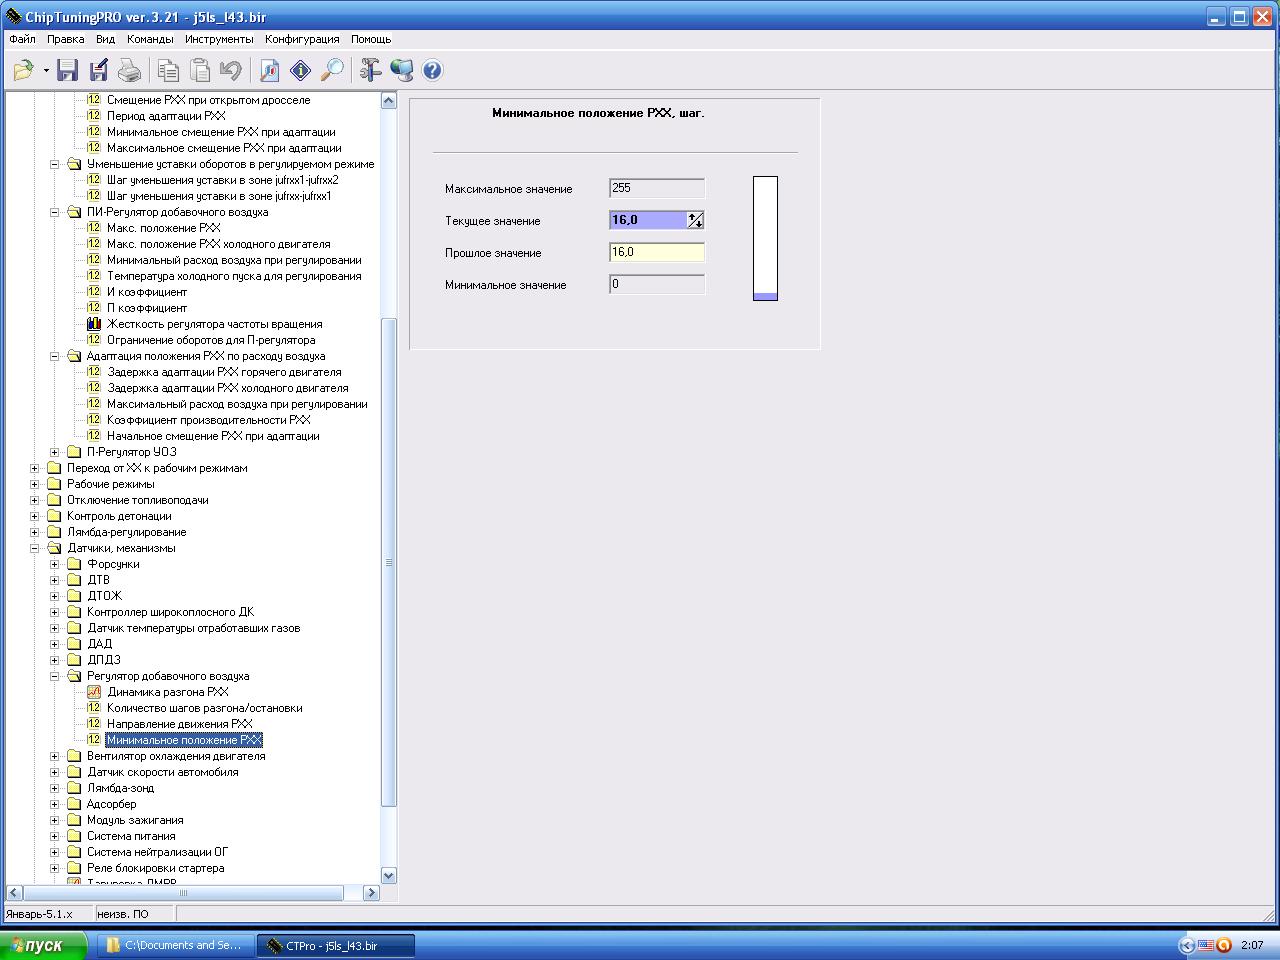Open the tools hammer and wrench icon

pyautogui.click(x=370, y=70)
